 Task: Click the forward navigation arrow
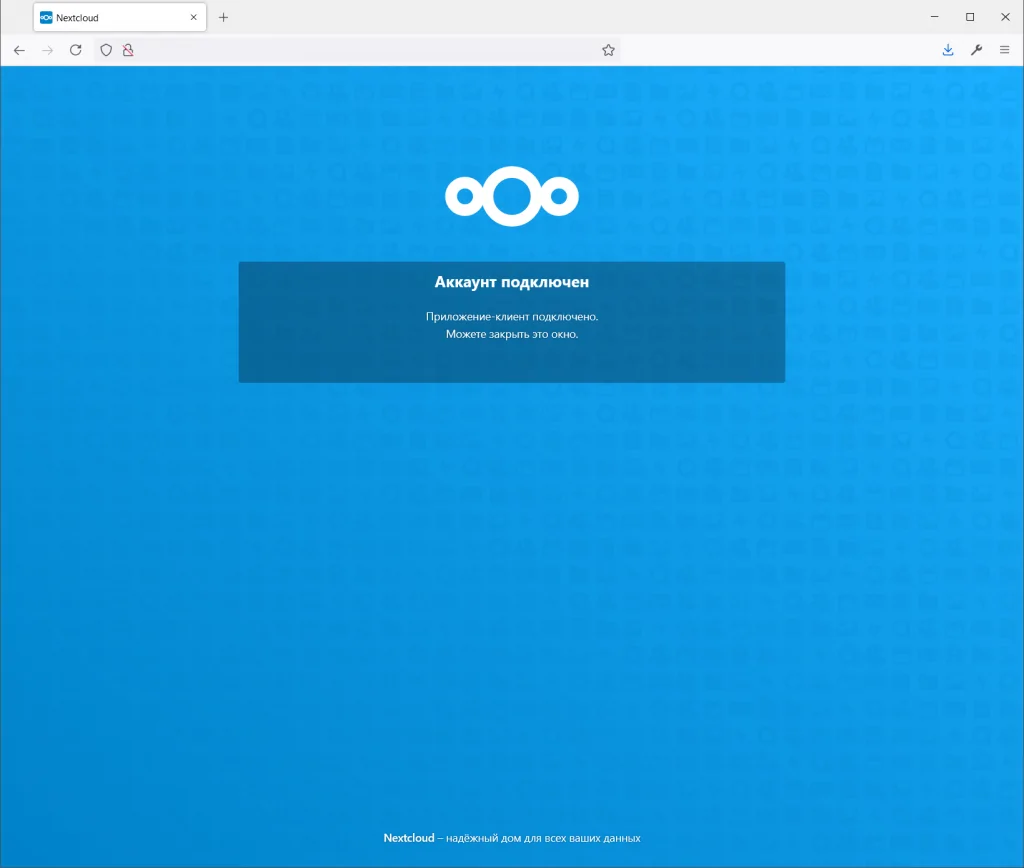tap(48, 50)
